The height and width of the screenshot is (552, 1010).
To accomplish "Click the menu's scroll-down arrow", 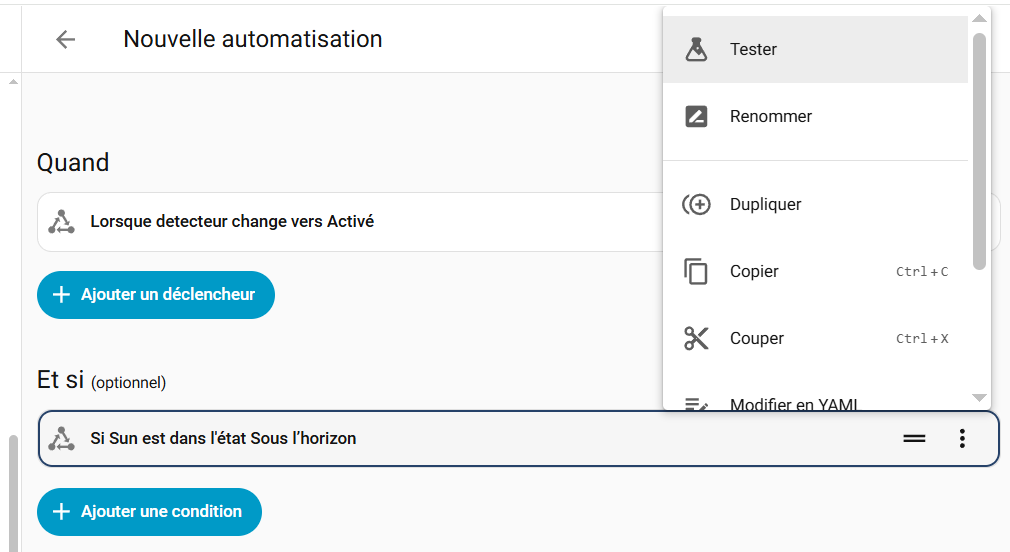I will pos(980,398).
